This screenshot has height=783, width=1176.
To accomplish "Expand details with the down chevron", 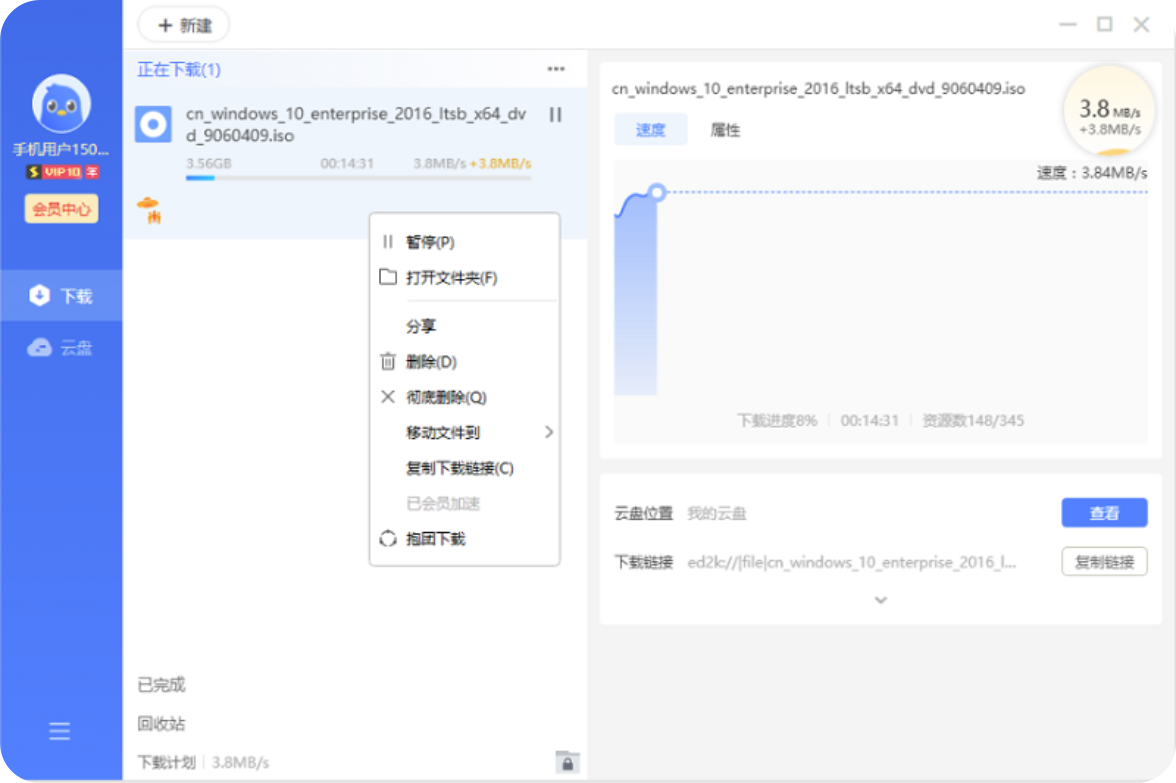I will 881,600.
